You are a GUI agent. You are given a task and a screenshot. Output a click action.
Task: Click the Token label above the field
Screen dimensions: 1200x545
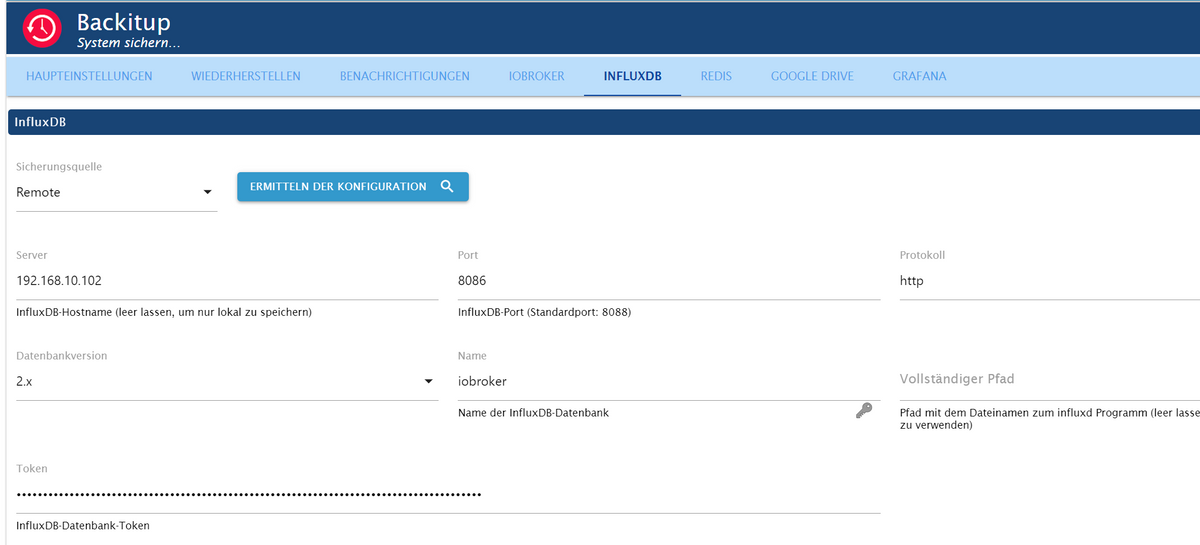point(32,468)
